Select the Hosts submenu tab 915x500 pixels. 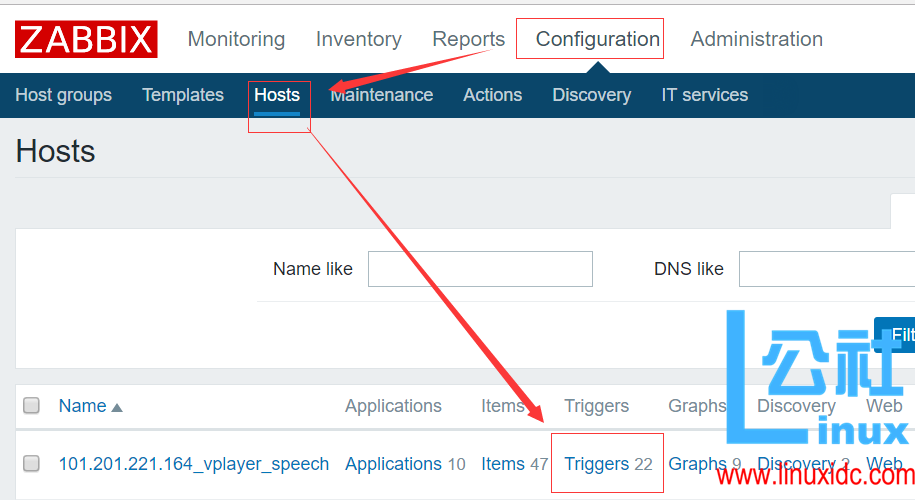277,95
